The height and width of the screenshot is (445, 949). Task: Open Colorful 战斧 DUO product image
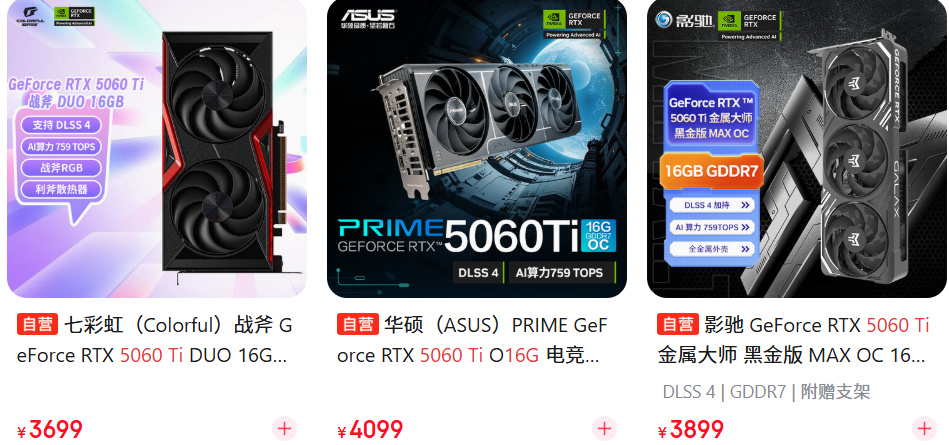pyautogui.click(x=157, y=148)
